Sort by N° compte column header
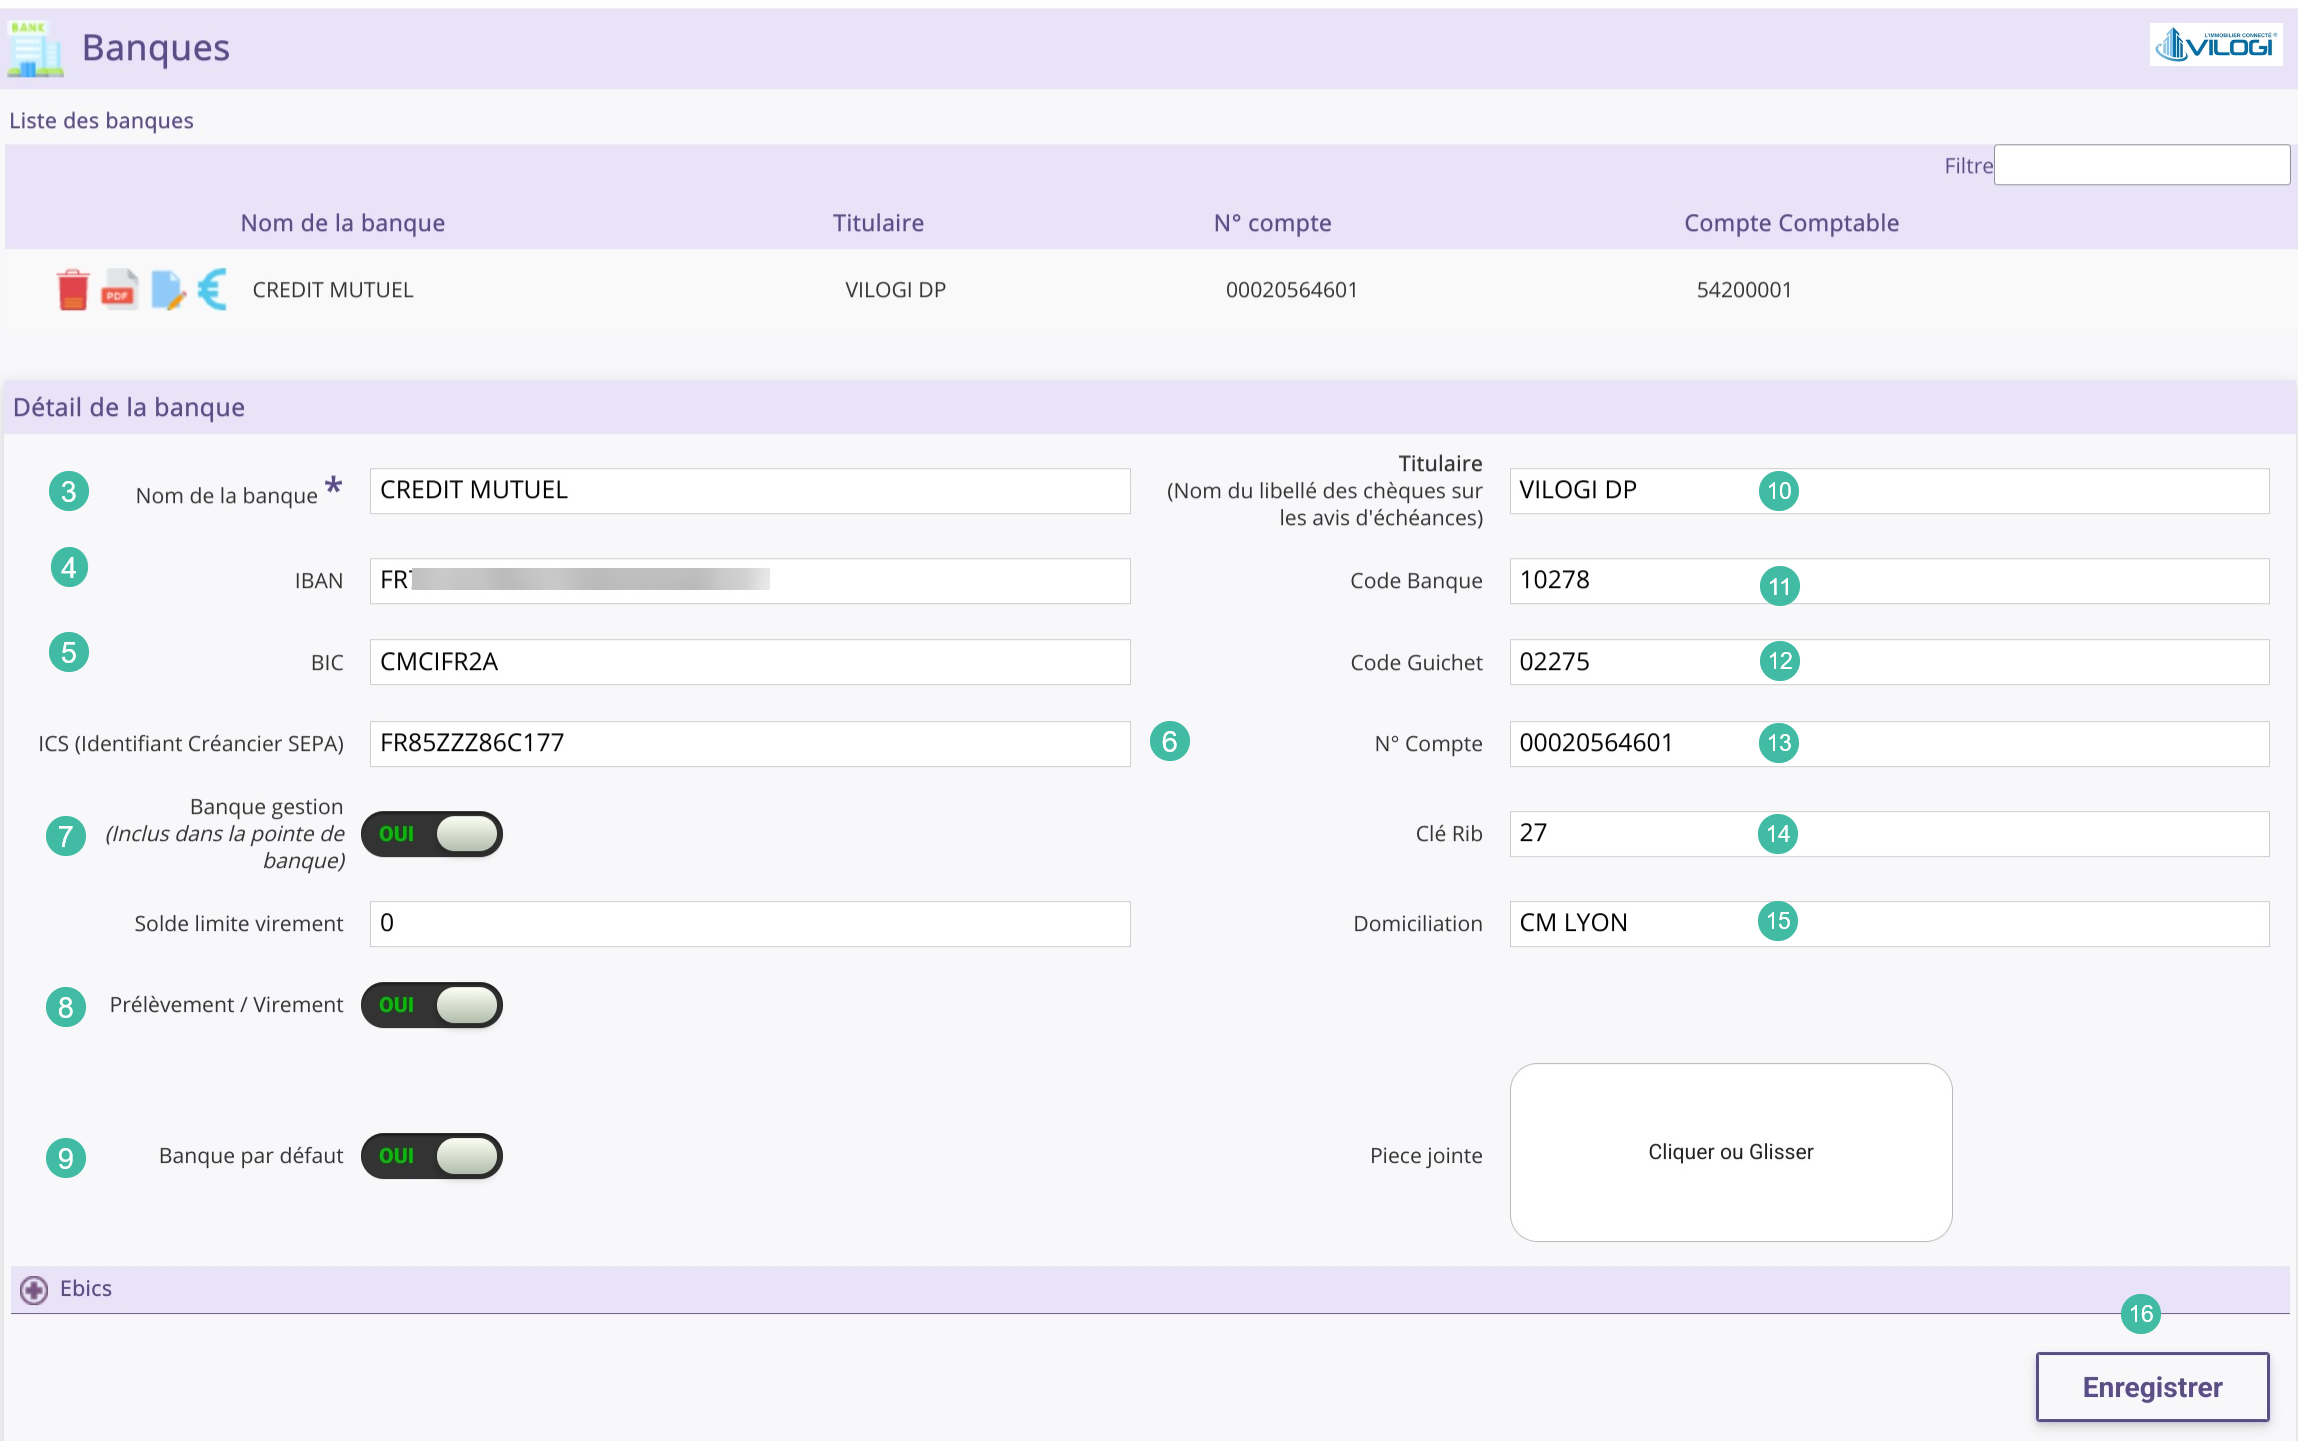 pos(1272,223)
